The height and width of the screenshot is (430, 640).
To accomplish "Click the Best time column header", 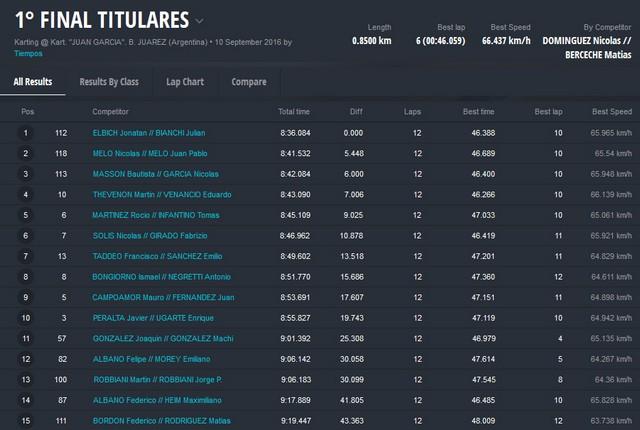I will pyautogui.click(x=478, y=111).
